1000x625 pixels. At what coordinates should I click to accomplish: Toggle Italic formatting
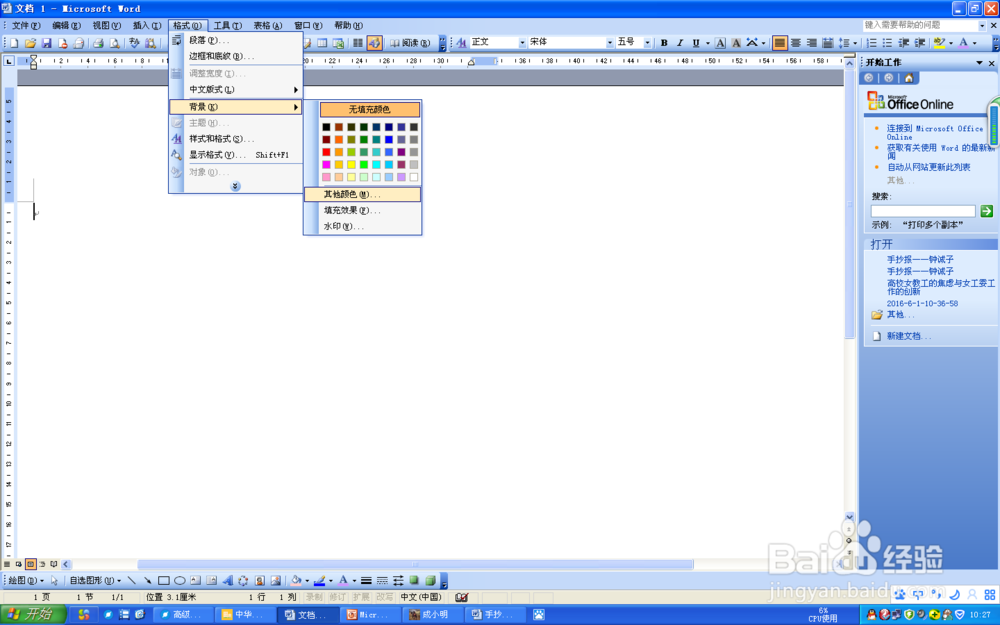pos(680,43)
